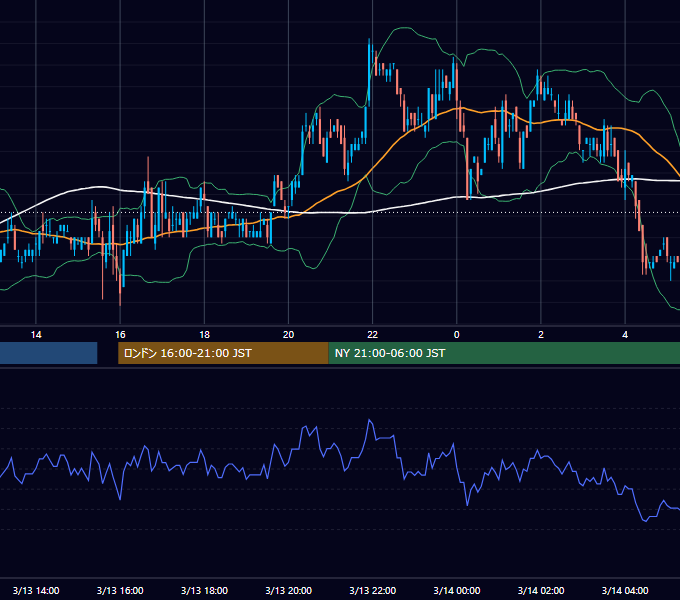Click the 20 hour axis label

point(288,335)
